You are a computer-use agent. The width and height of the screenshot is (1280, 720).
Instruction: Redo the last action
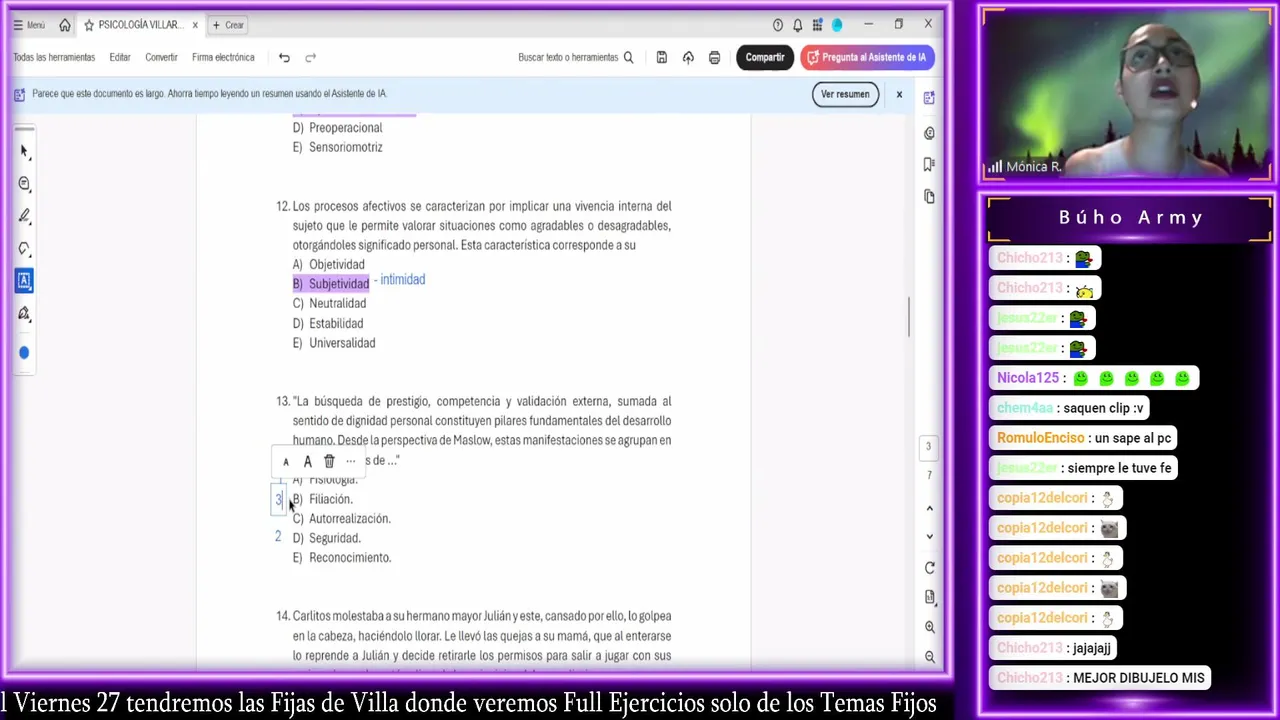click(310, 58)
